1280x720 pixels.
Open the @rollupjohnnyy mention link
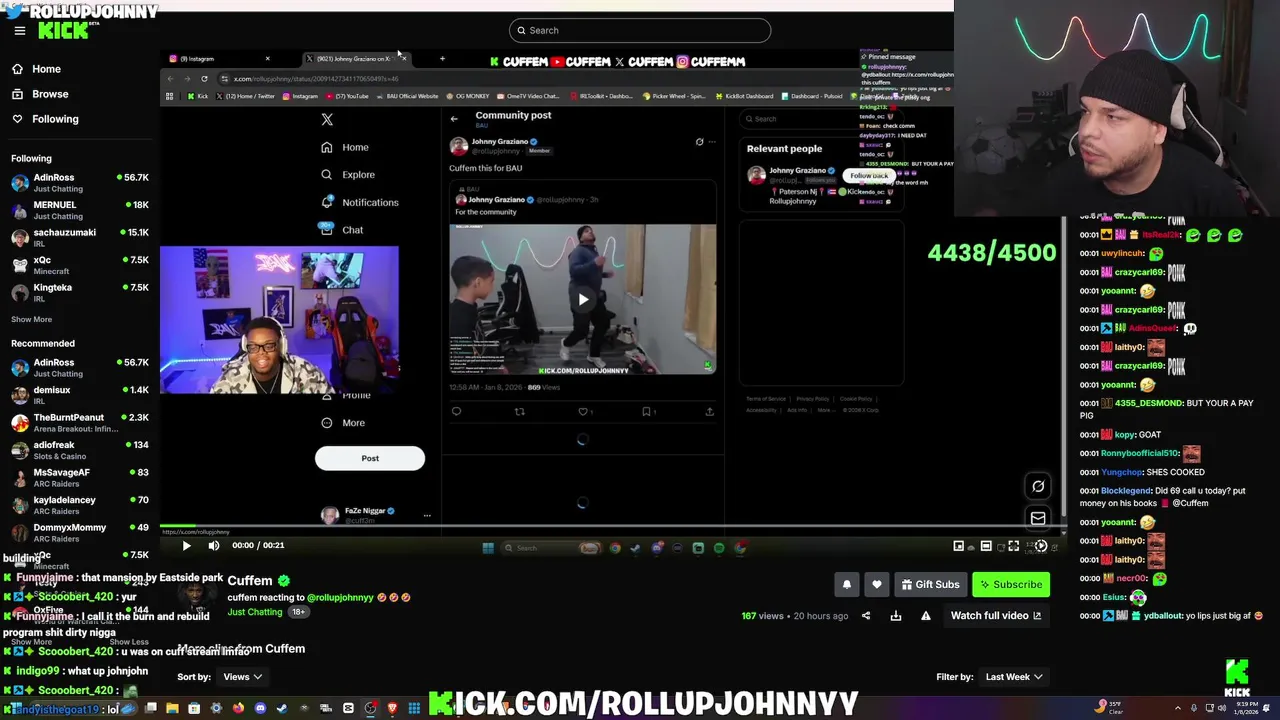[x=340, y=598]
